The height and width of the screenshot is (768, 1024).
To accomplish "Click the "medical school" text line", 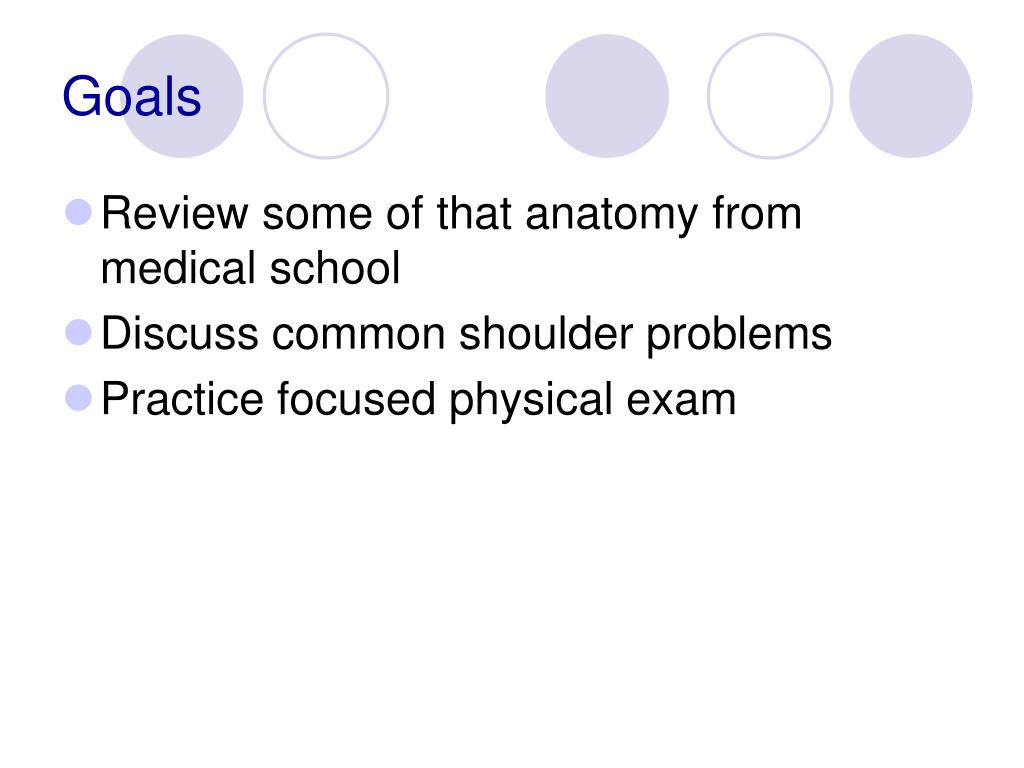I will [250, 268].
